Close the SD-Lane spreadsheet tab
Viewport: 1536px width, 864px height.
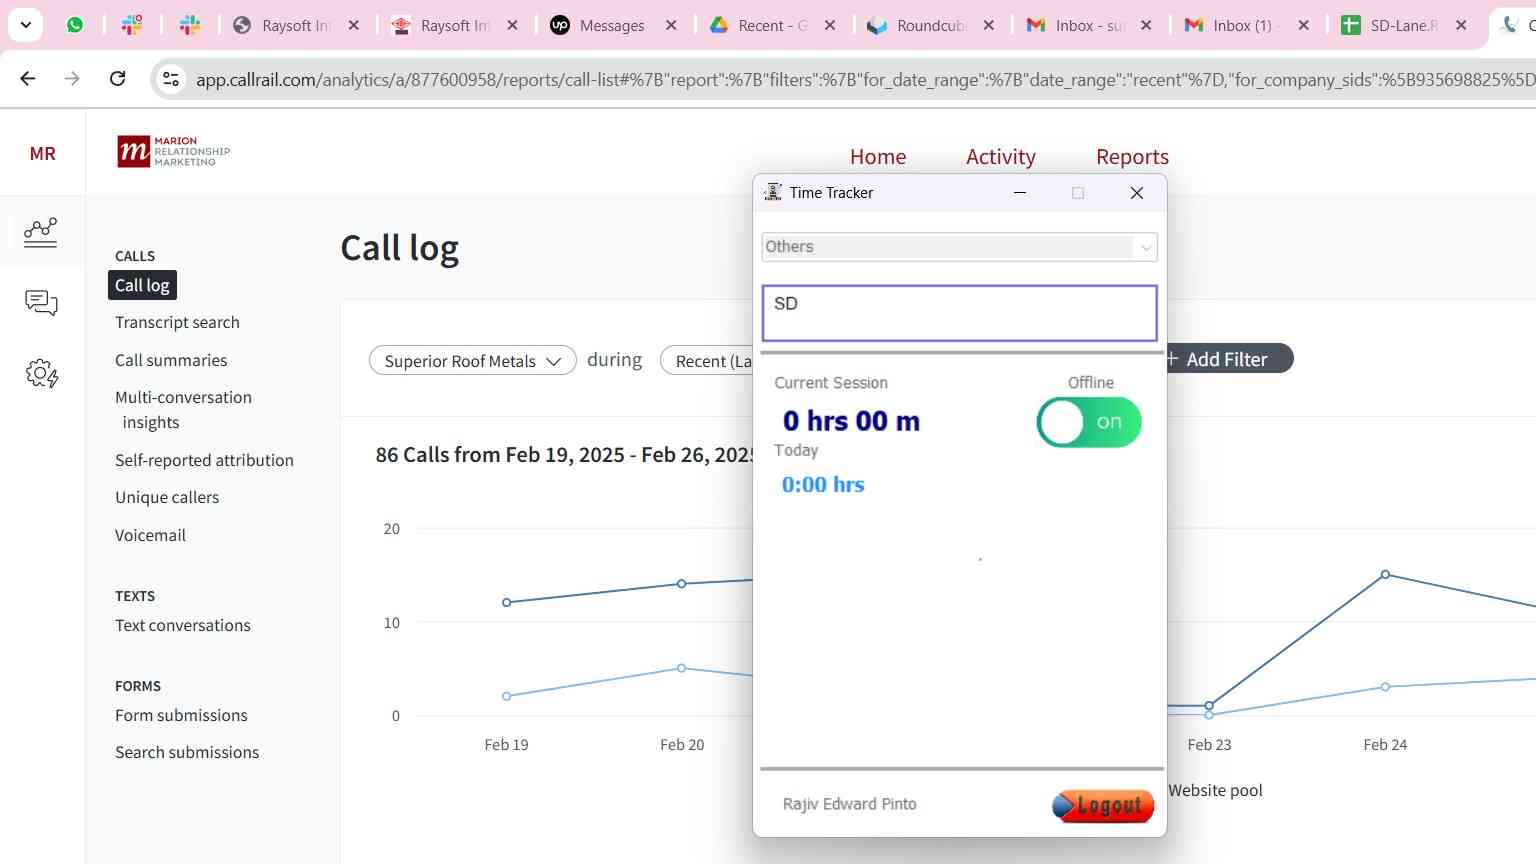(x=1462, y=25)
